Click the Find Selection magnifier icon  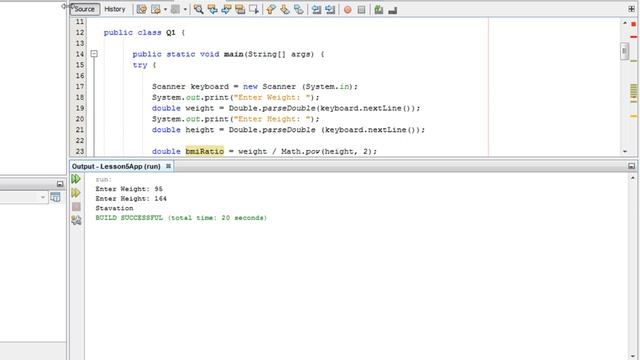tap(198, 9)
